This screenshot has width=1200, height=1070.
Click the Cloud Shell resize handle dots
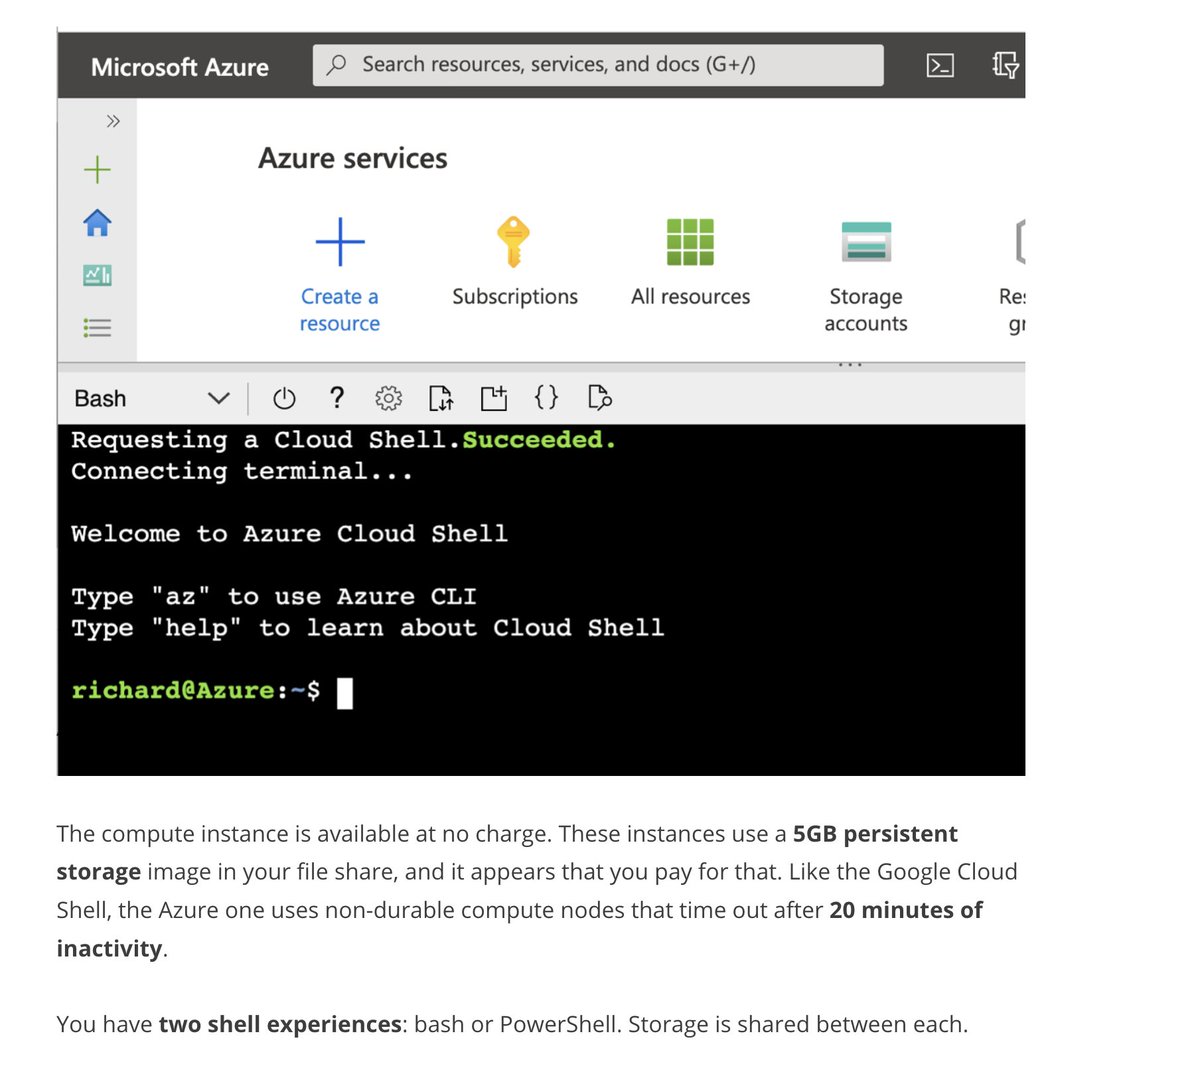click(850, 365)
